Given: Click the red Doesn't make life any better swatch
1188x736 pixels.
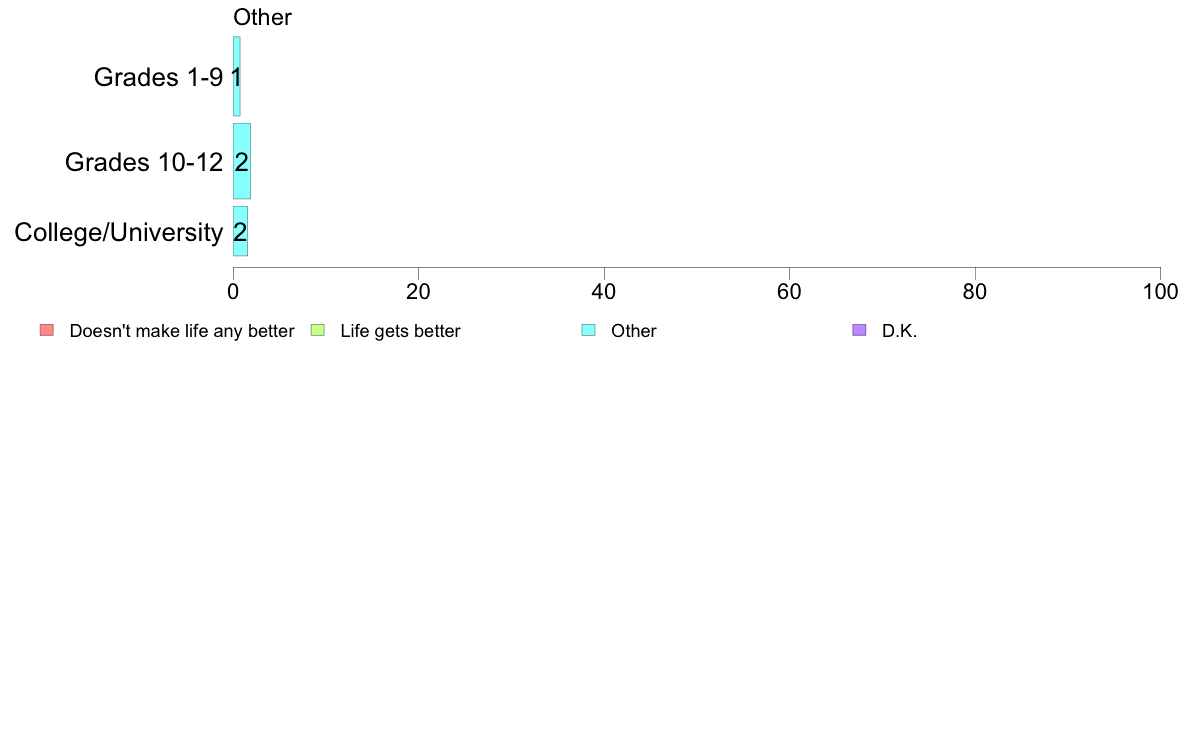Looking at the screenshot, I should pos(47,330).
